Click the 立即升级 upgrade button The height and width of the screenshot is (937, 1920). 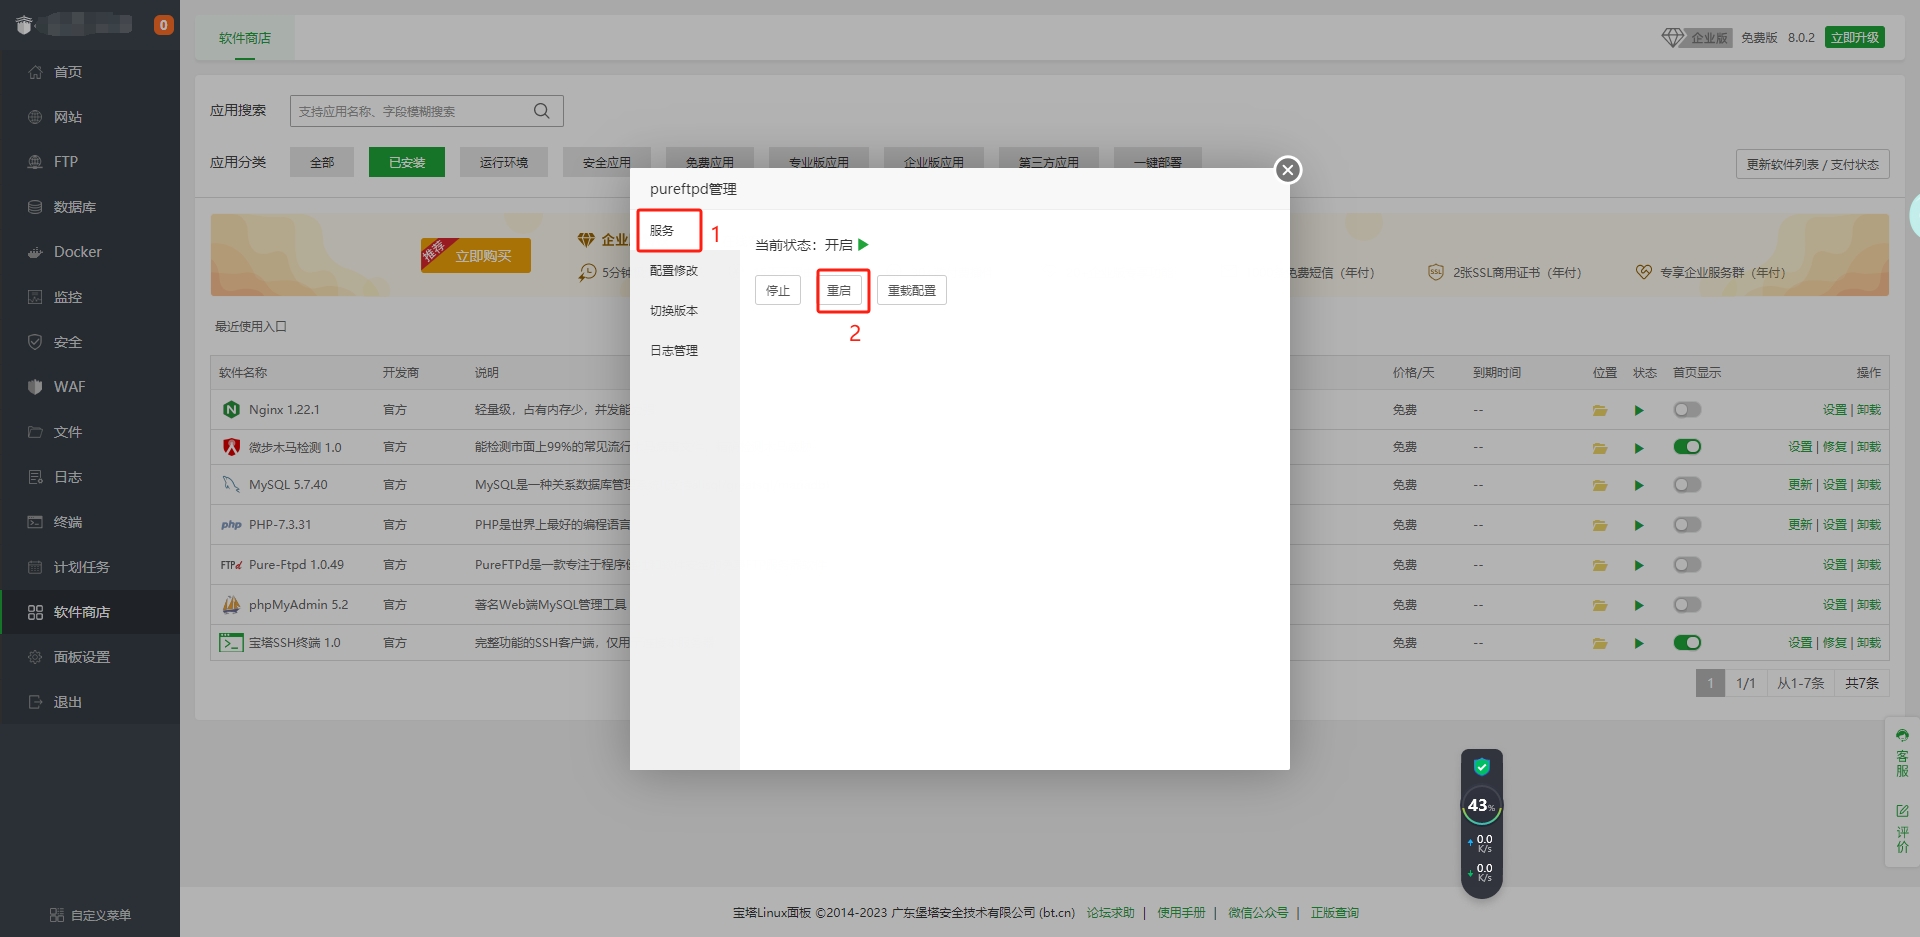[1855, 38]
